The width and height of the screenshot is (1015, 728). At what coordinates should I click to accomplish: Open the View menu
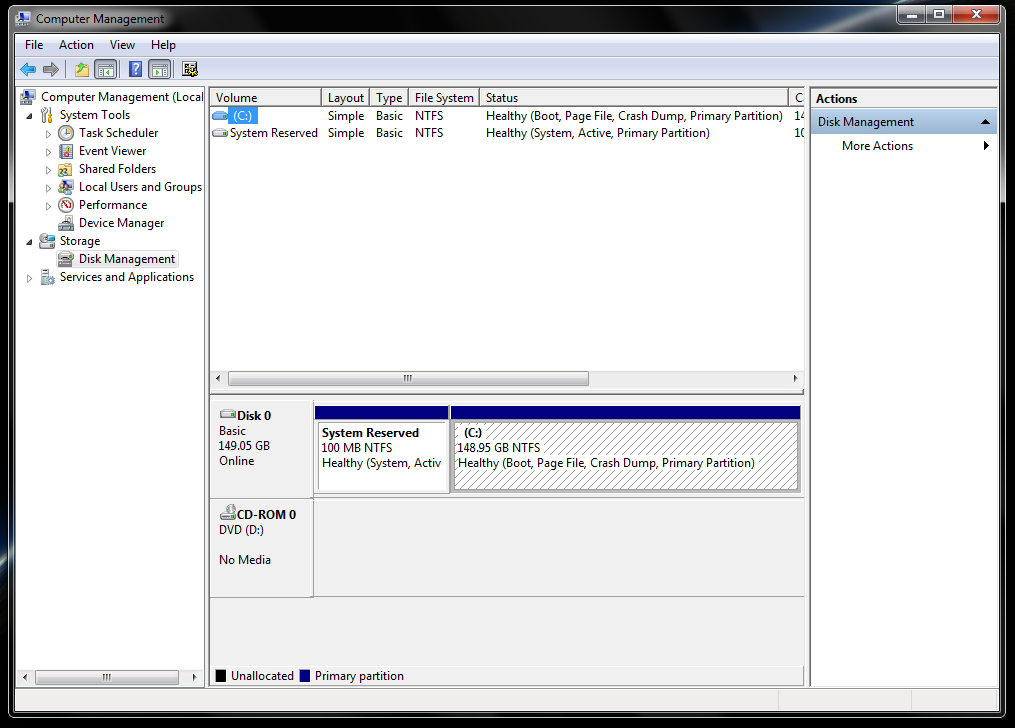pos(122,45)
